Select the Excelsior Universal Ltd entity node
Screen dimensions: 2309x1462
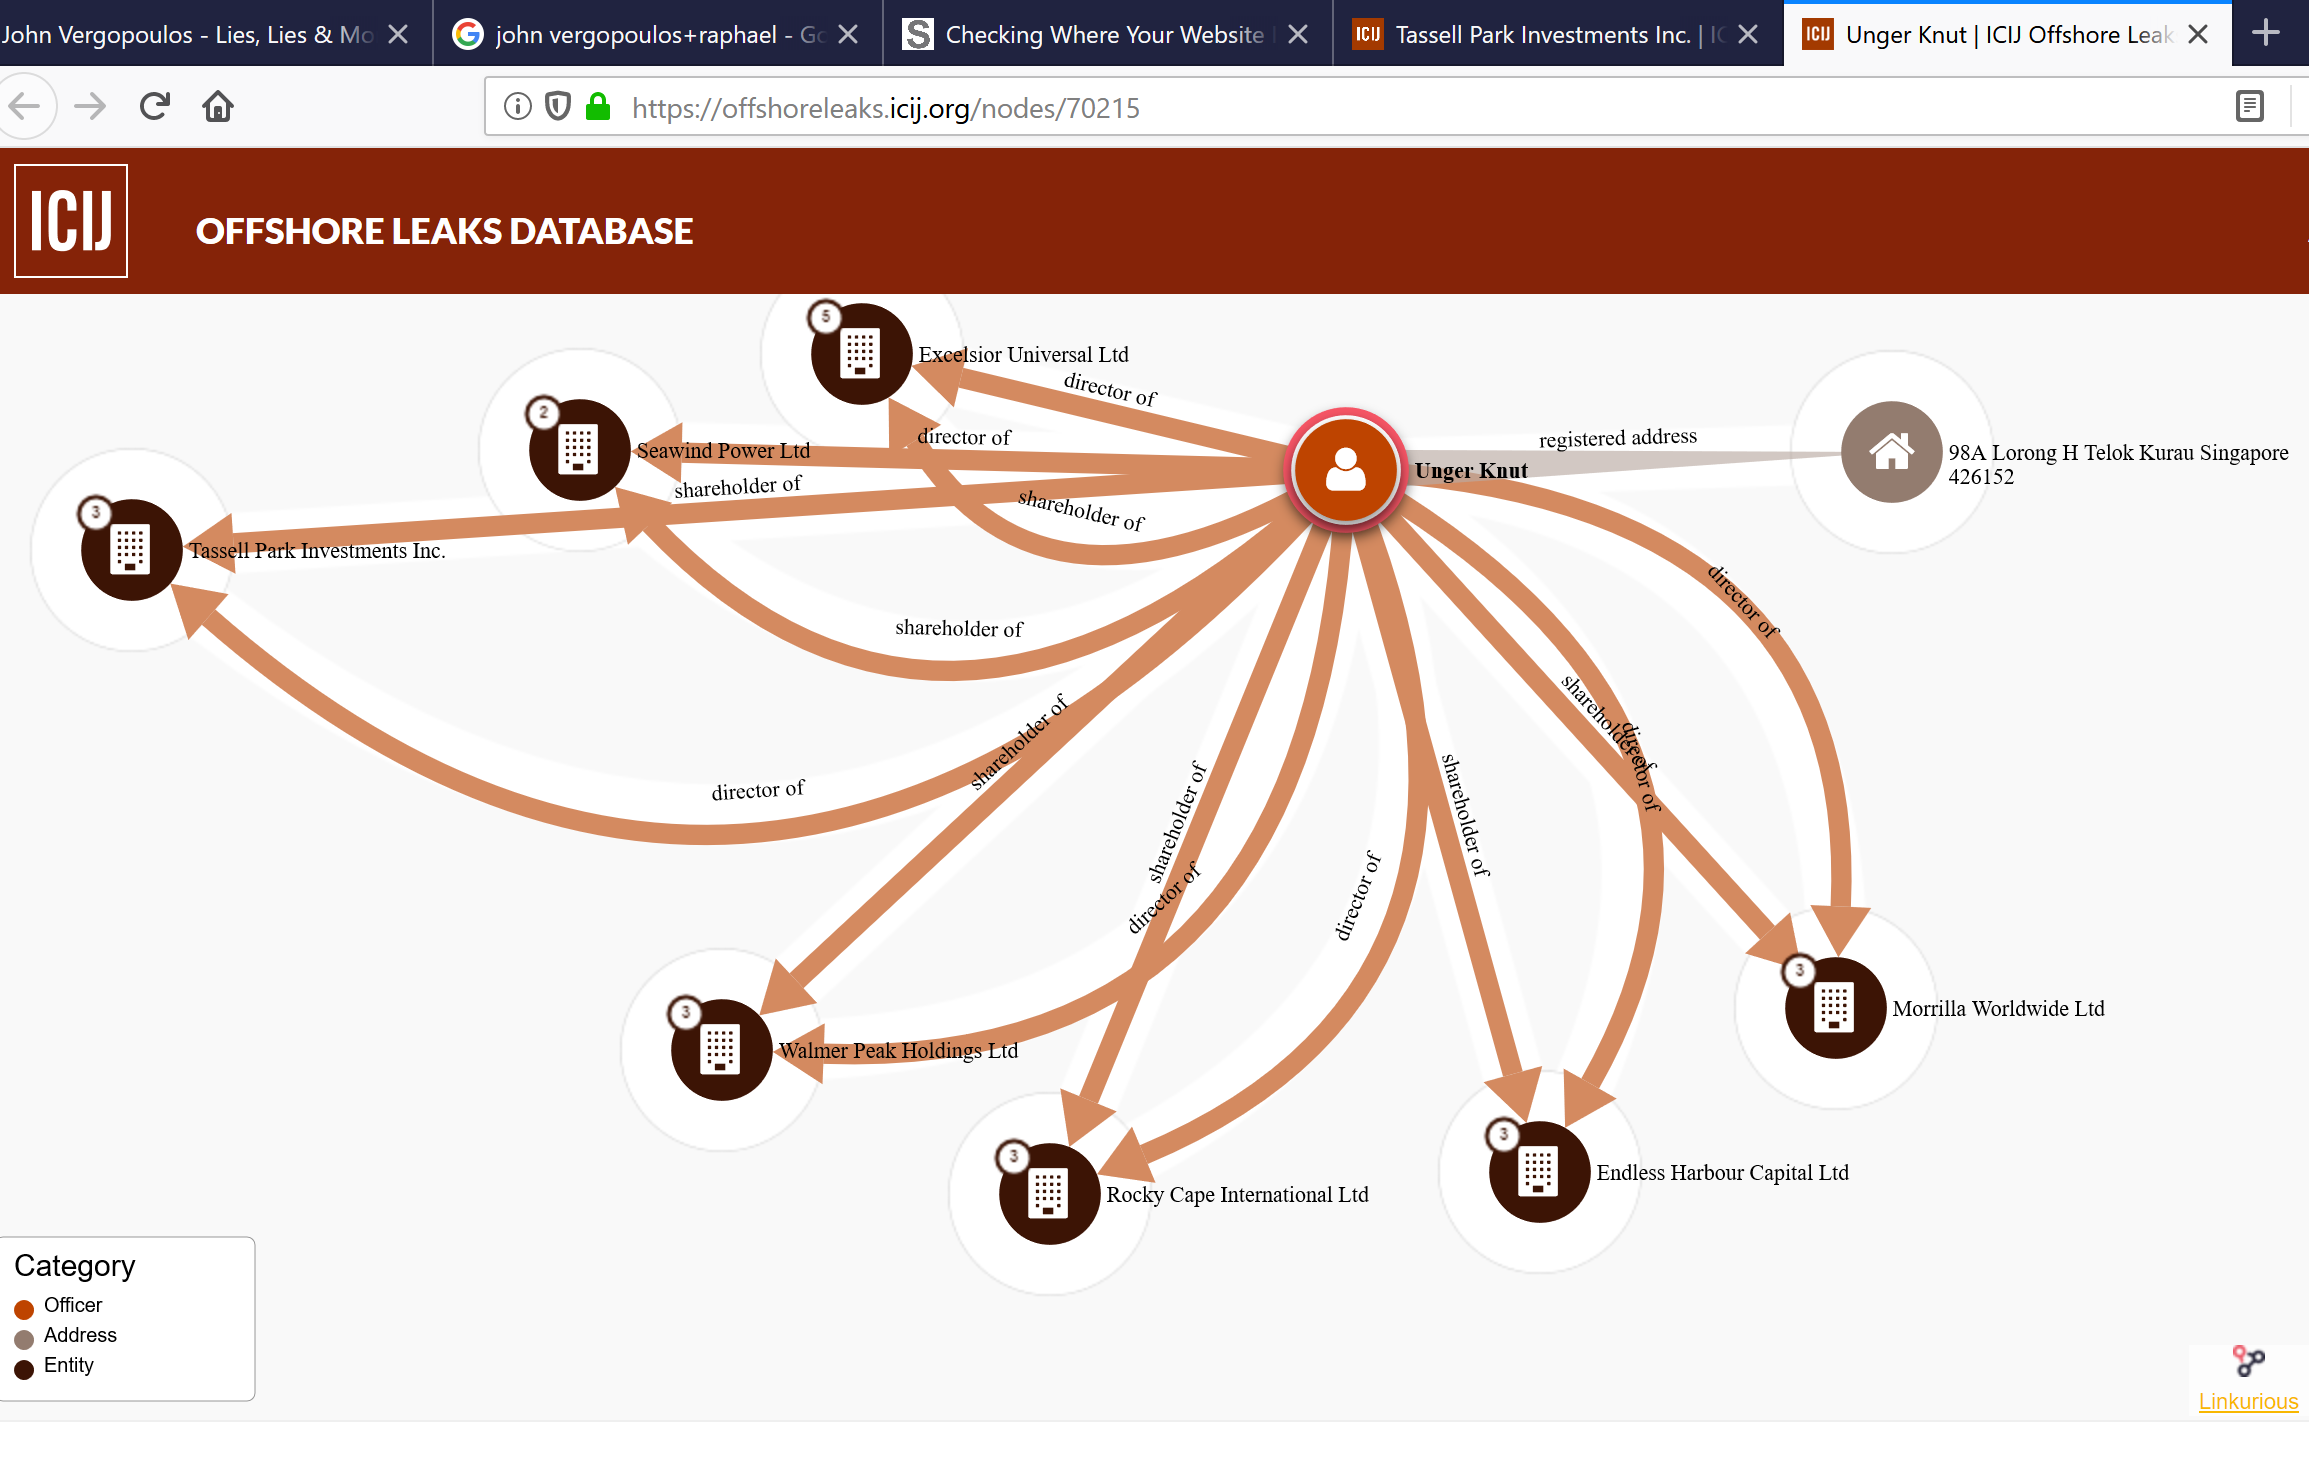[x=860, y=353]
